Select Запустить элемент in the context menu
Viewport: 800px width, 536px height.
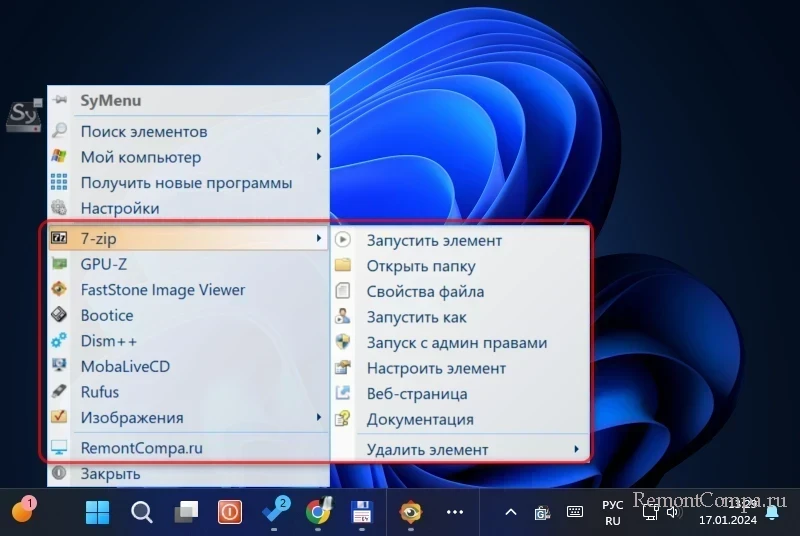434,240
